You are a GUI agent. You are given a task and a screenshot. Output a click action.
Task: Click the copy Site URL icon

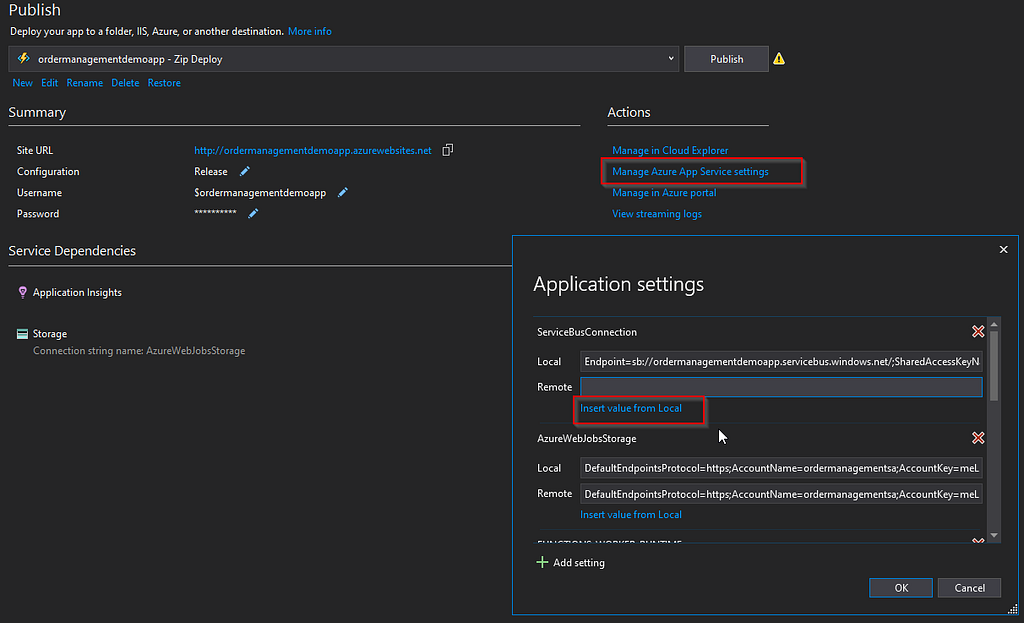[447, 150]
